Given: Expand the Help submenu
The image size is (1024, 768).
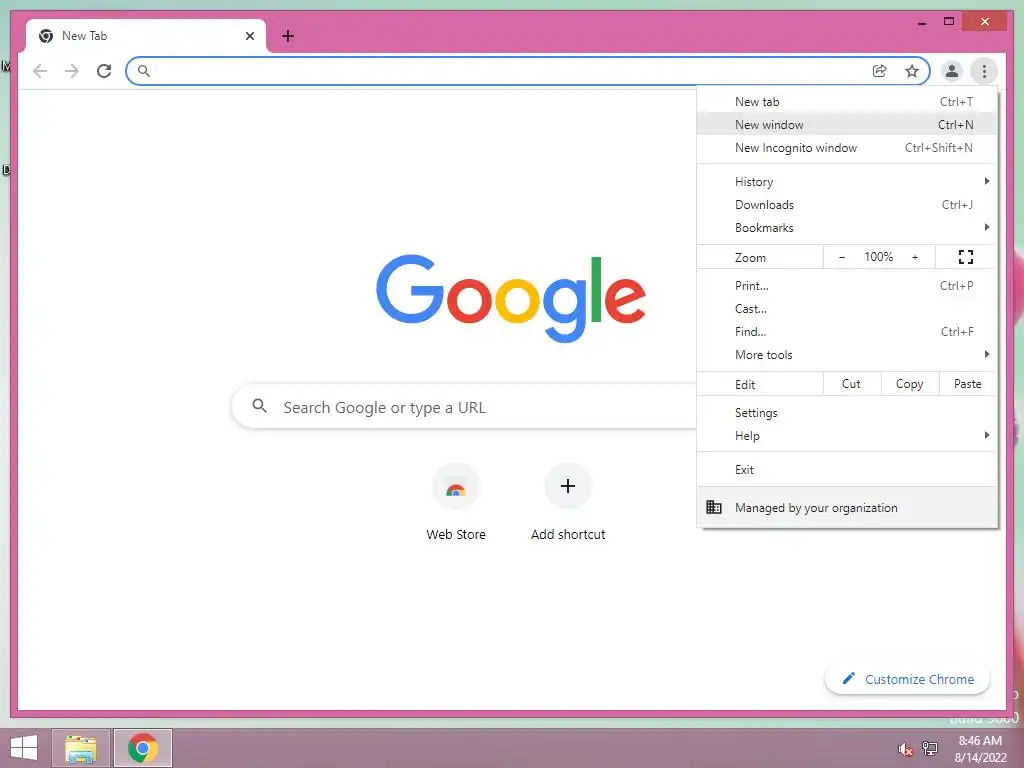Looking at the screenshot, I should coord(847,436).
